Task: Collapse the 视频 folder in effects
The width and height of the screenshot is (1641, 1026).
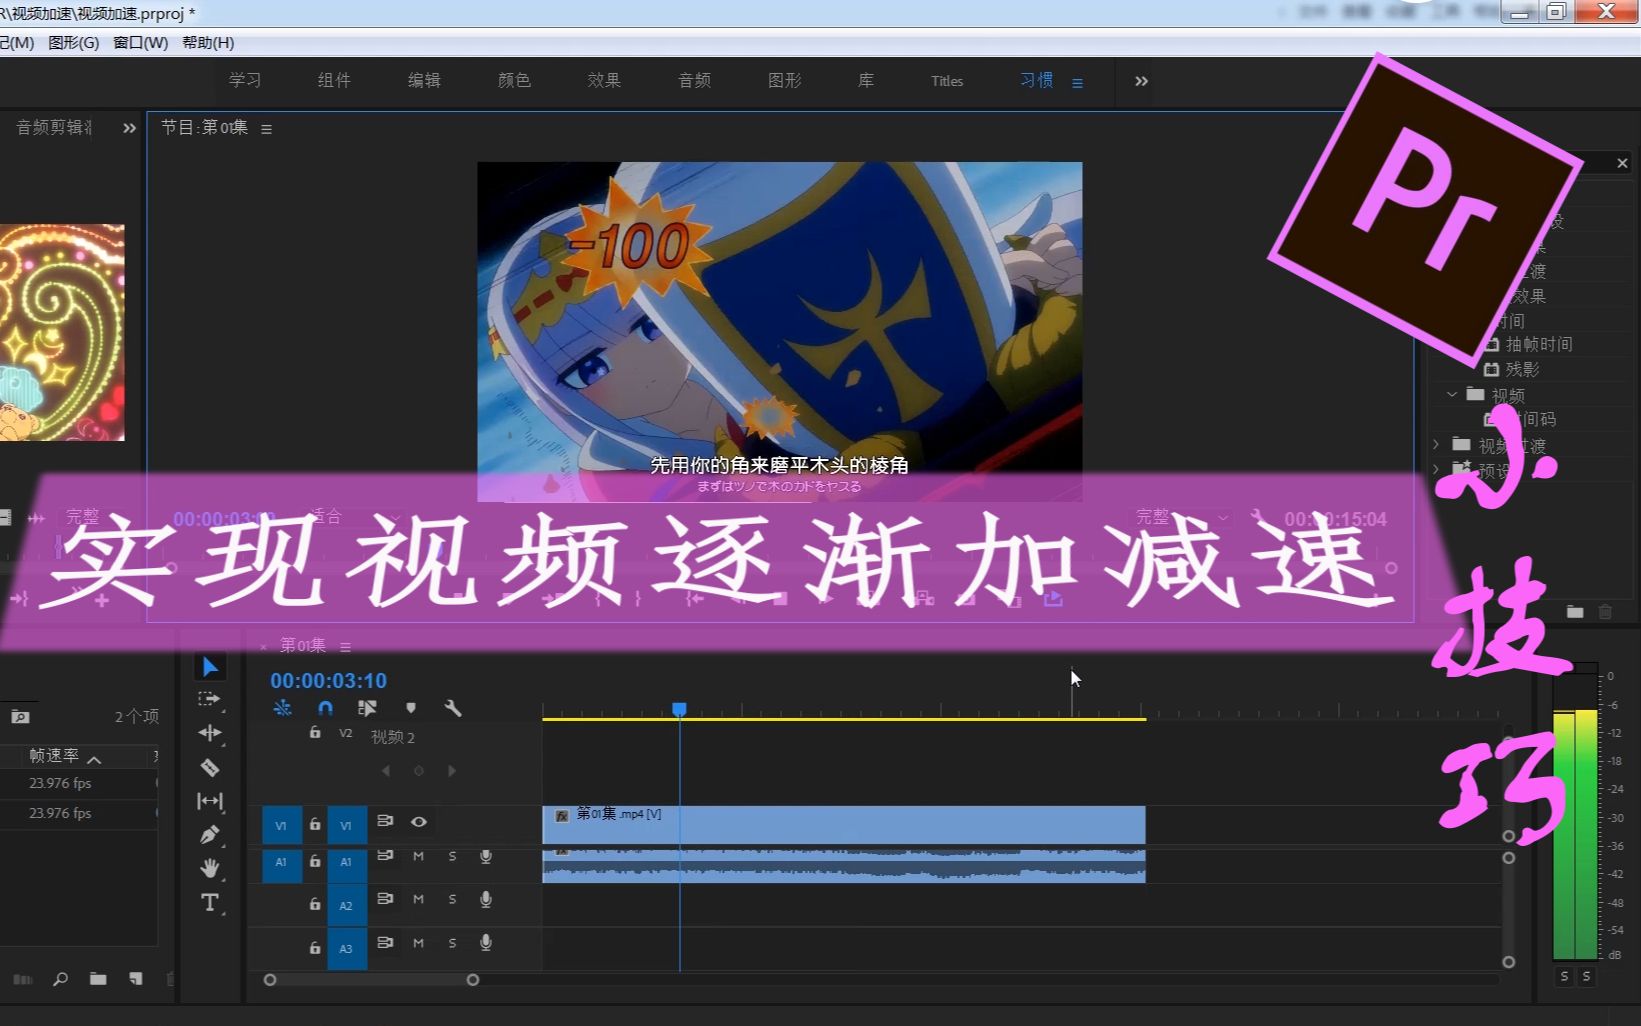Action: point(1452,395)
